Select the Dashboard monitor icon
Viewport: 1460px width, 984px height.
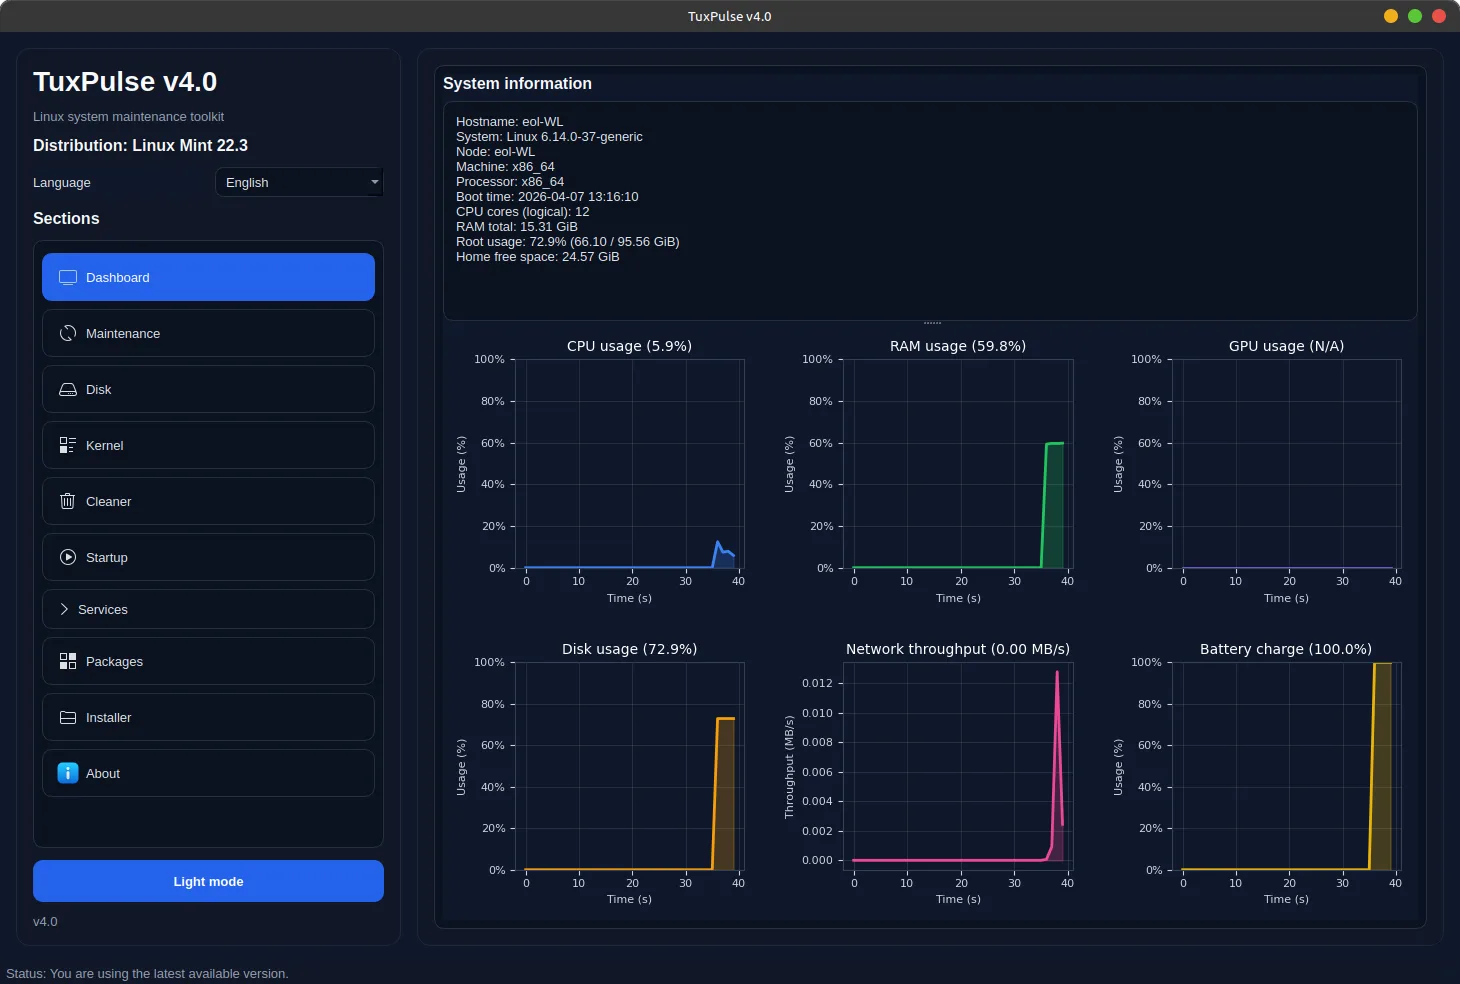67,276
